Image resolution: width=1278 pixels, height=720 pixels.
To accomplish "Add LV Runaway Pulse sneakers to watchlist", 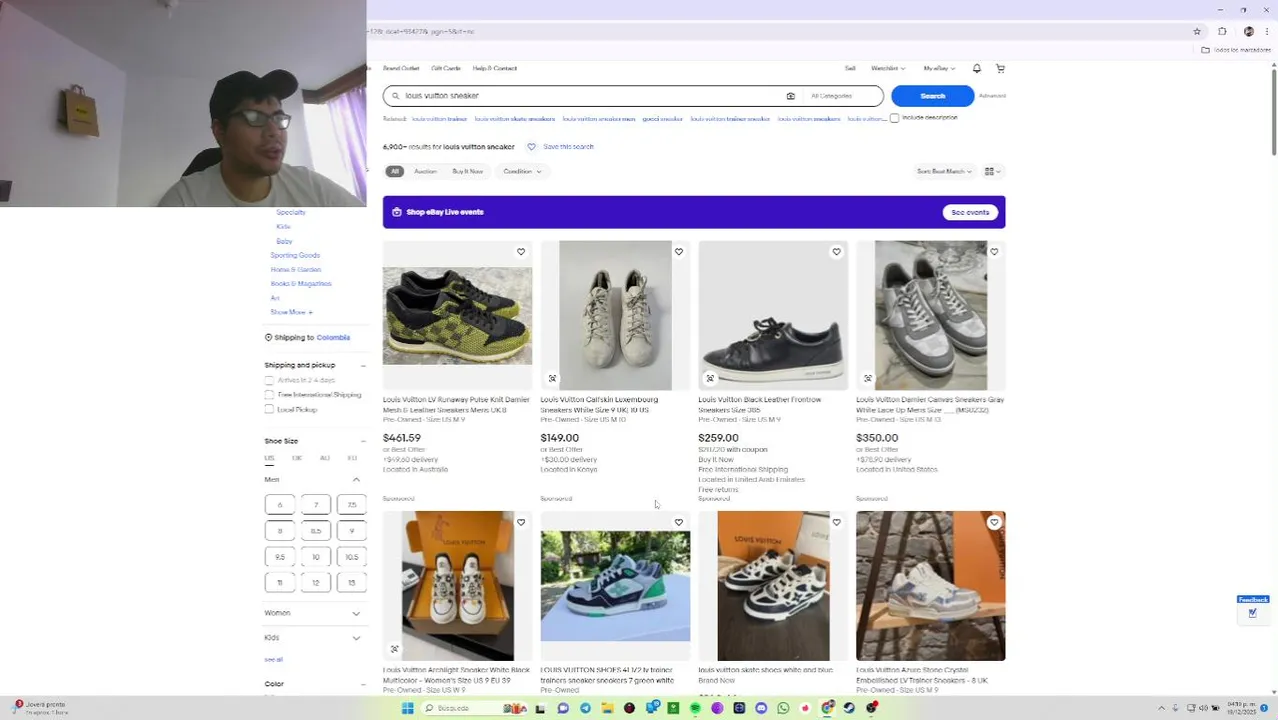I will [x=520, y=252].
